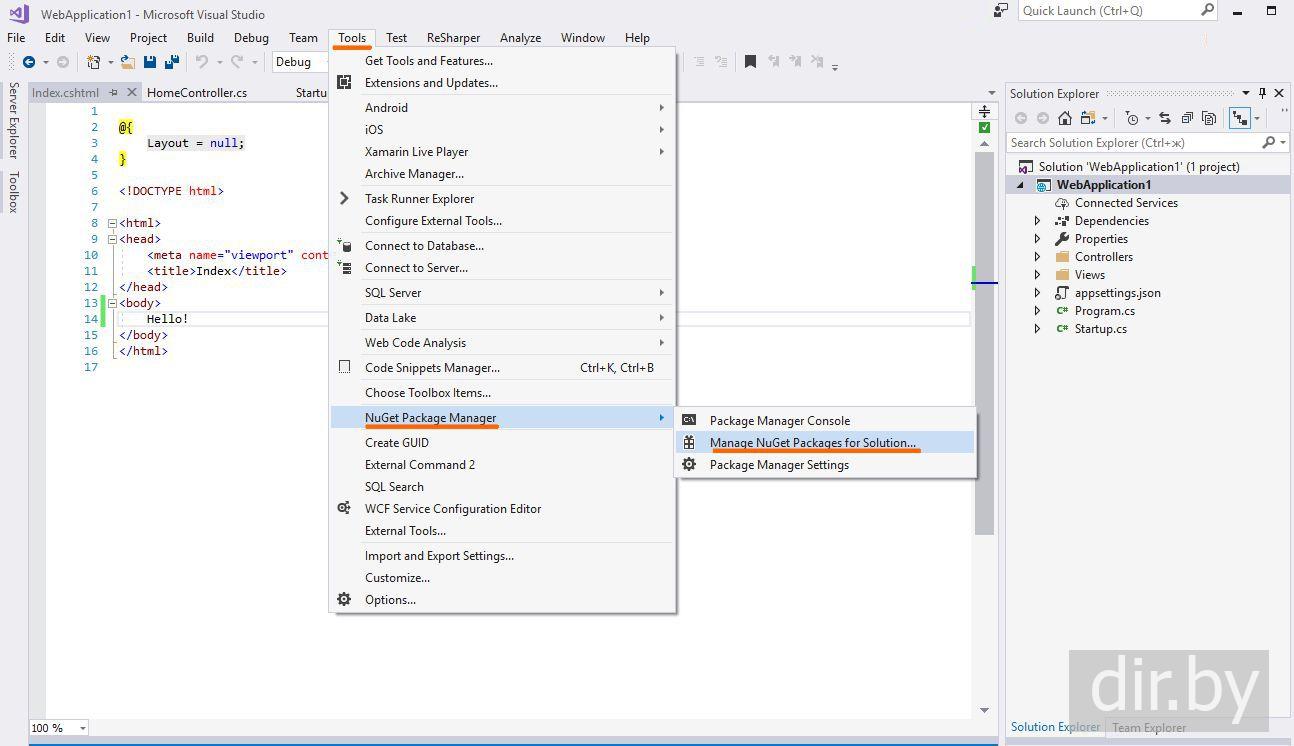Screen dimensions: 1294x746
Task: Toggle Preview Selected Items button in Solution Explorer
Action: coord(1240,118)
